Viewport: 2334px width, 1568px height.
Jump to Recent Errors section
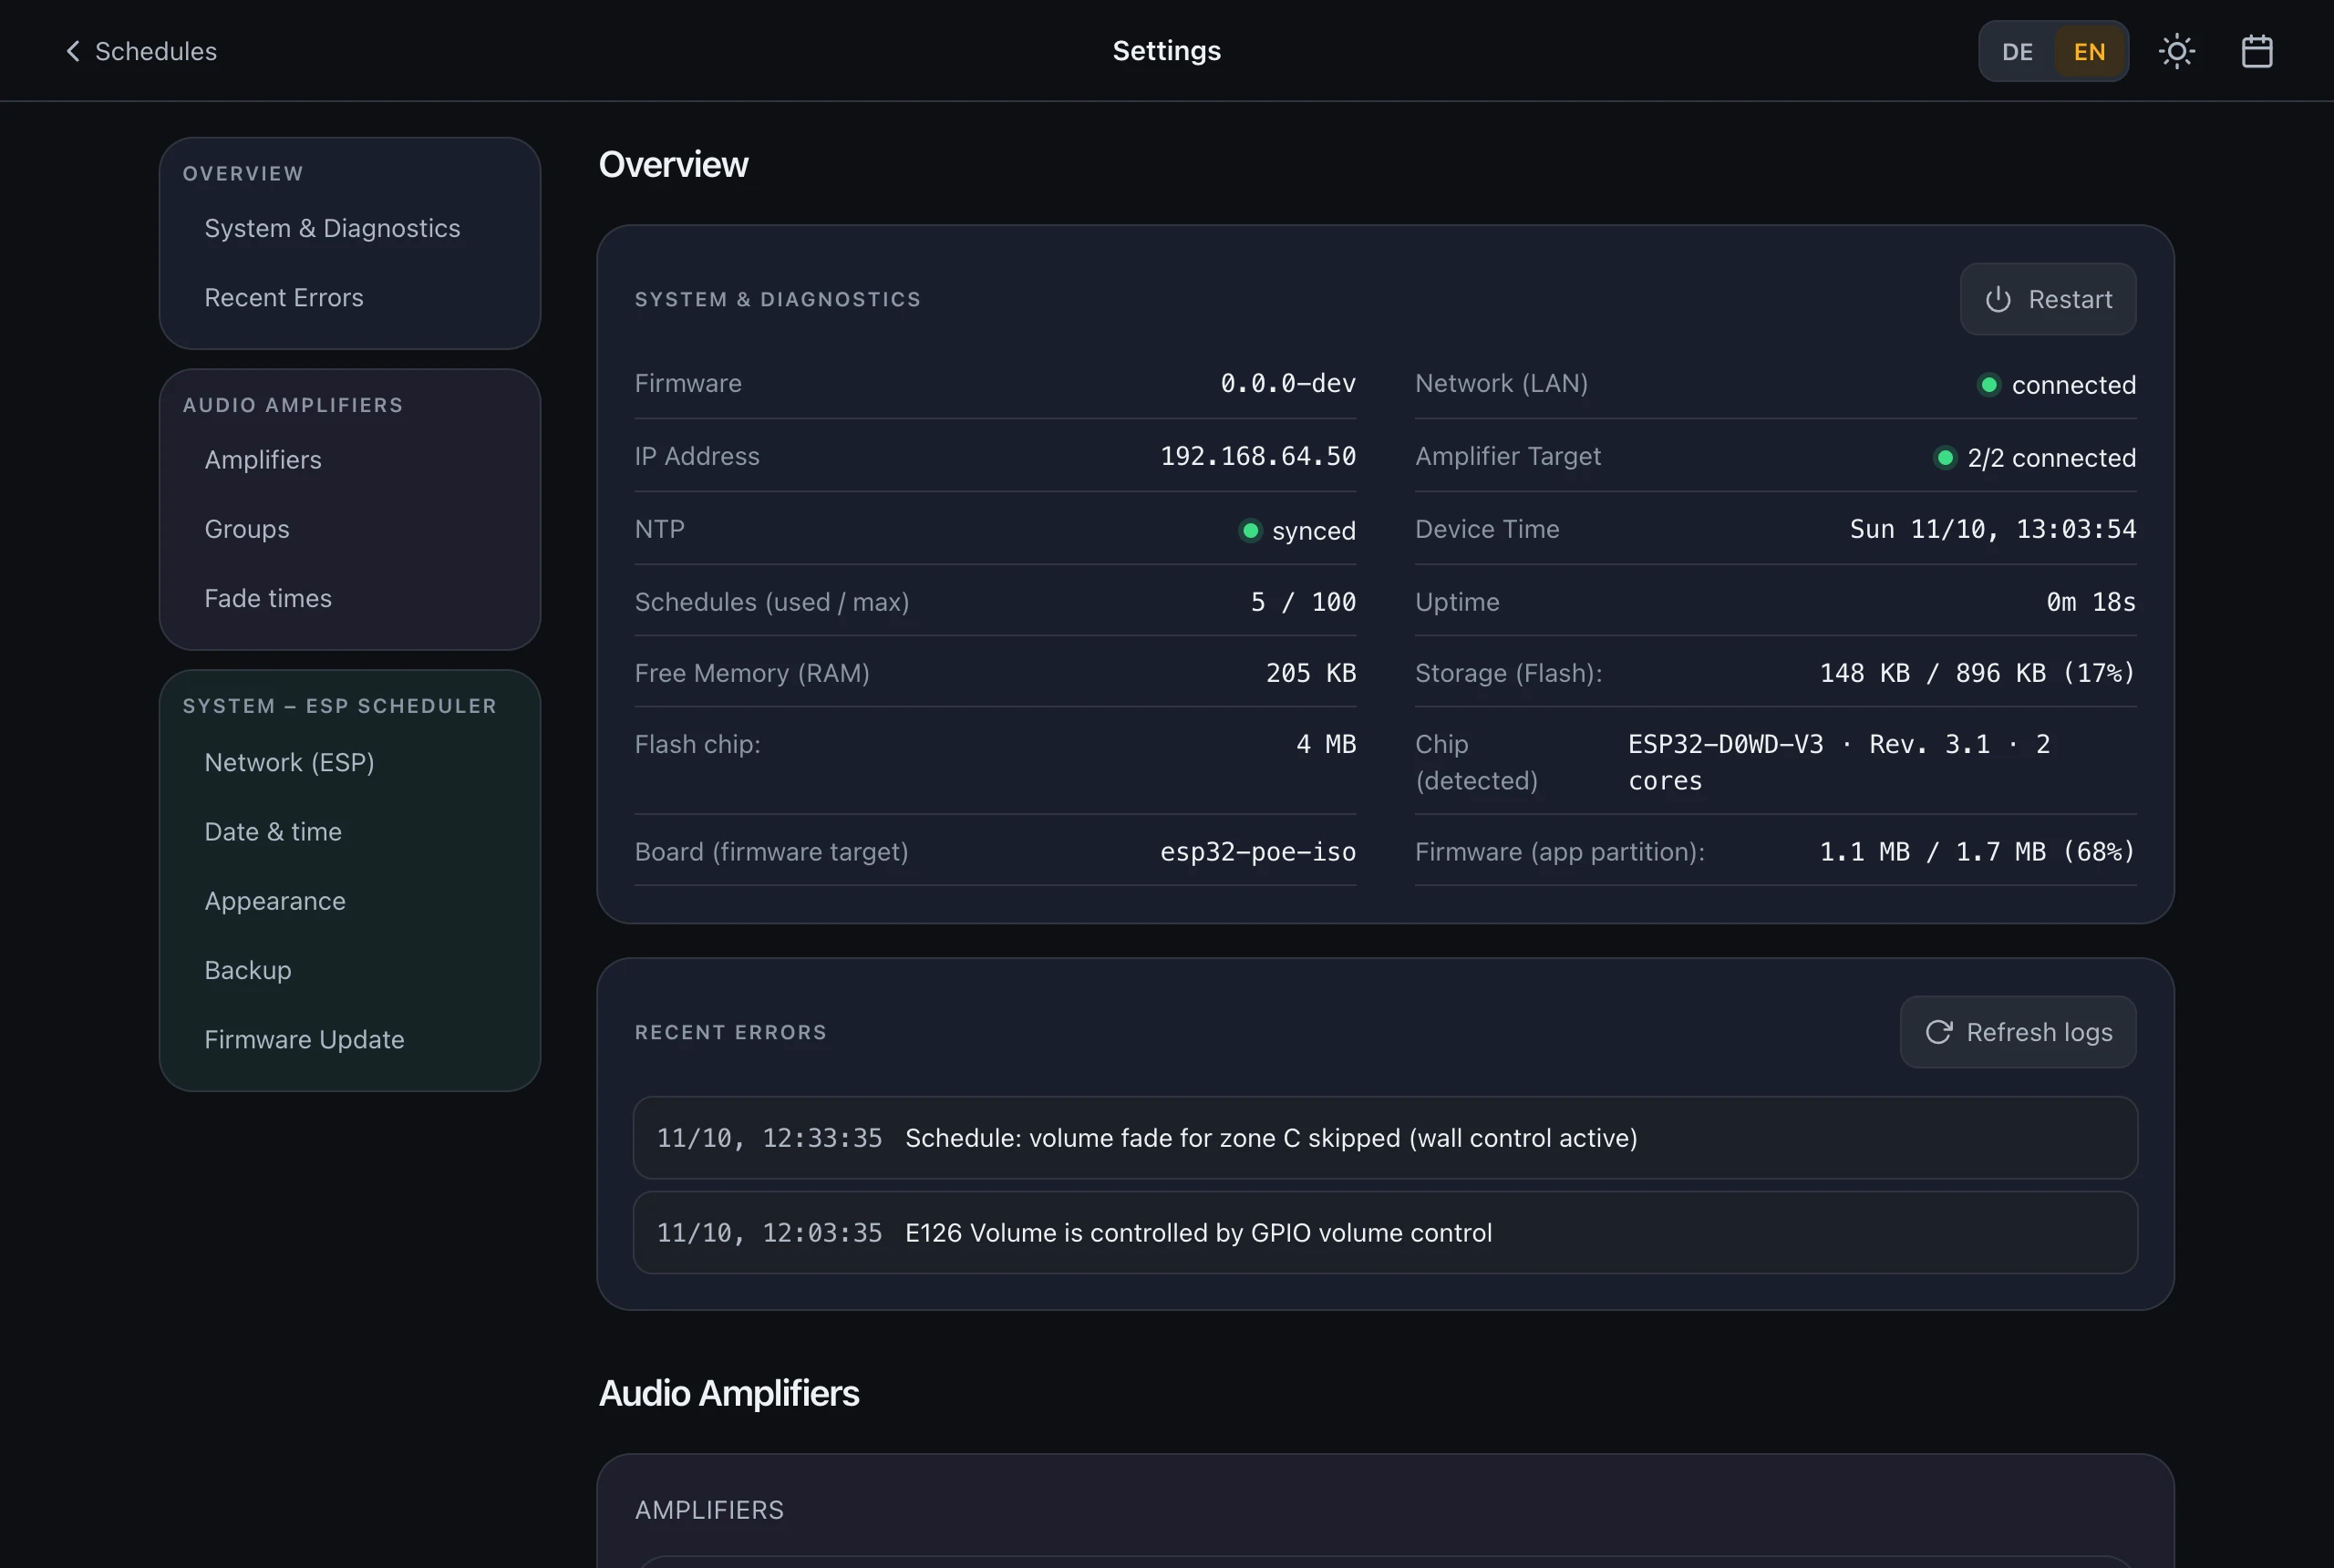click(284, 298)
